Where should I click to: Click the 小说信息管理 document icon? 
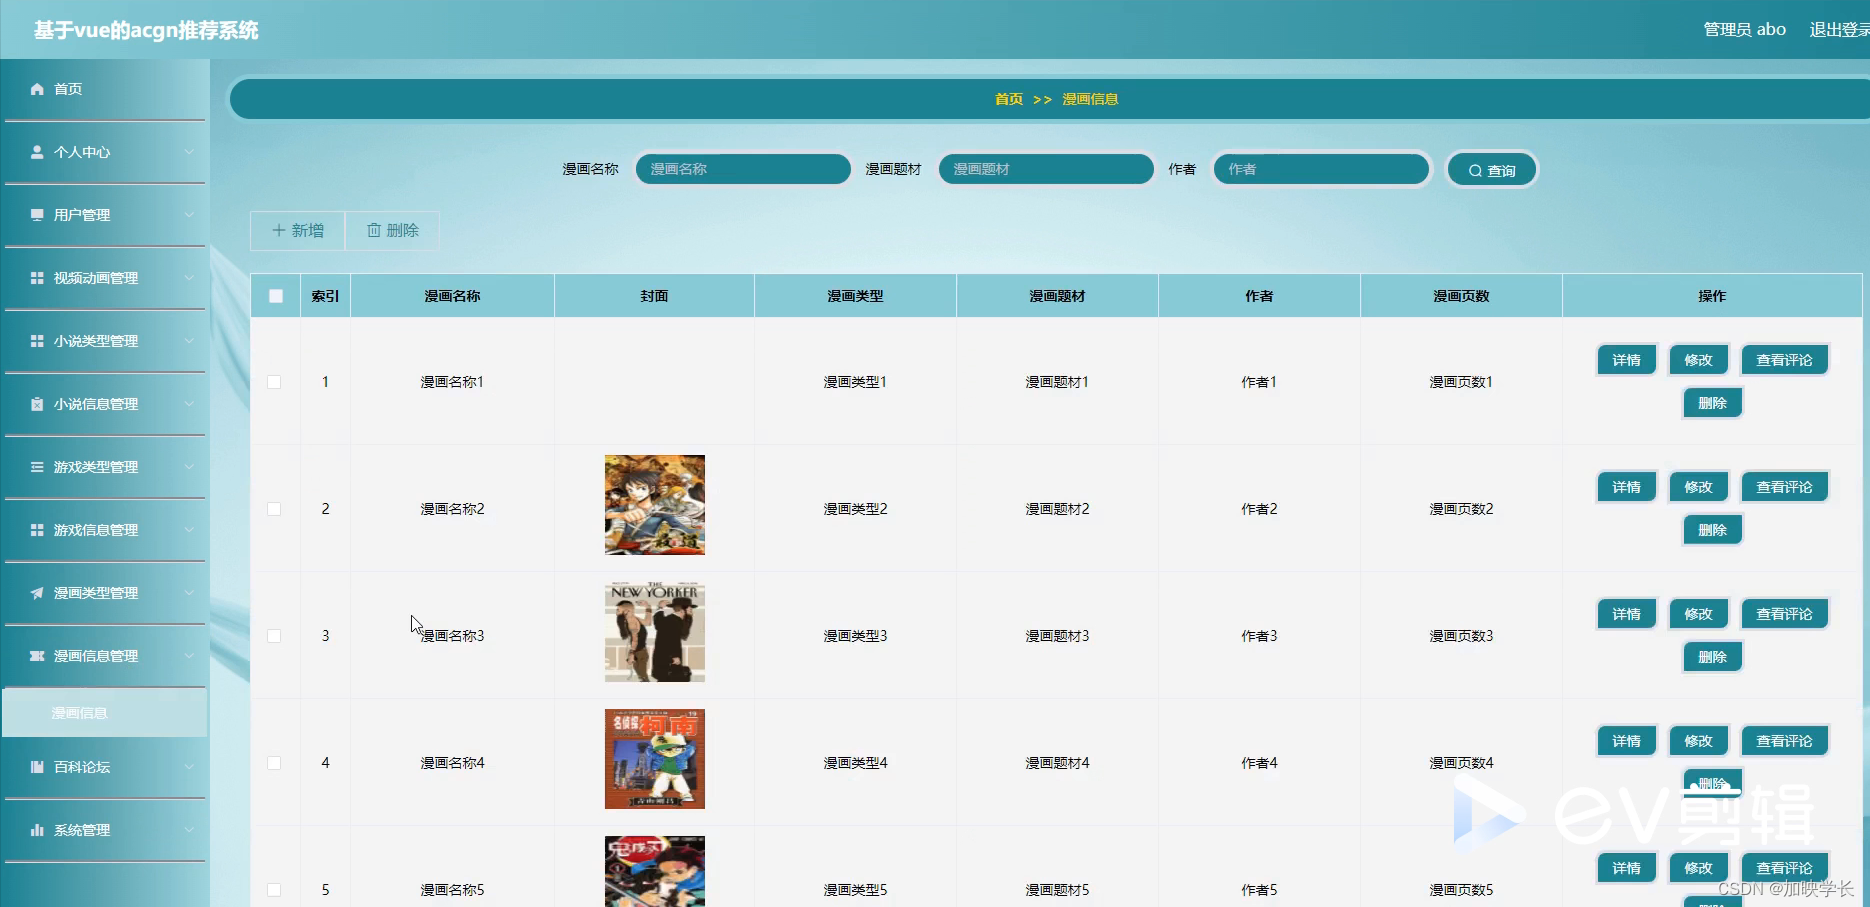click(x=37, y=404)
